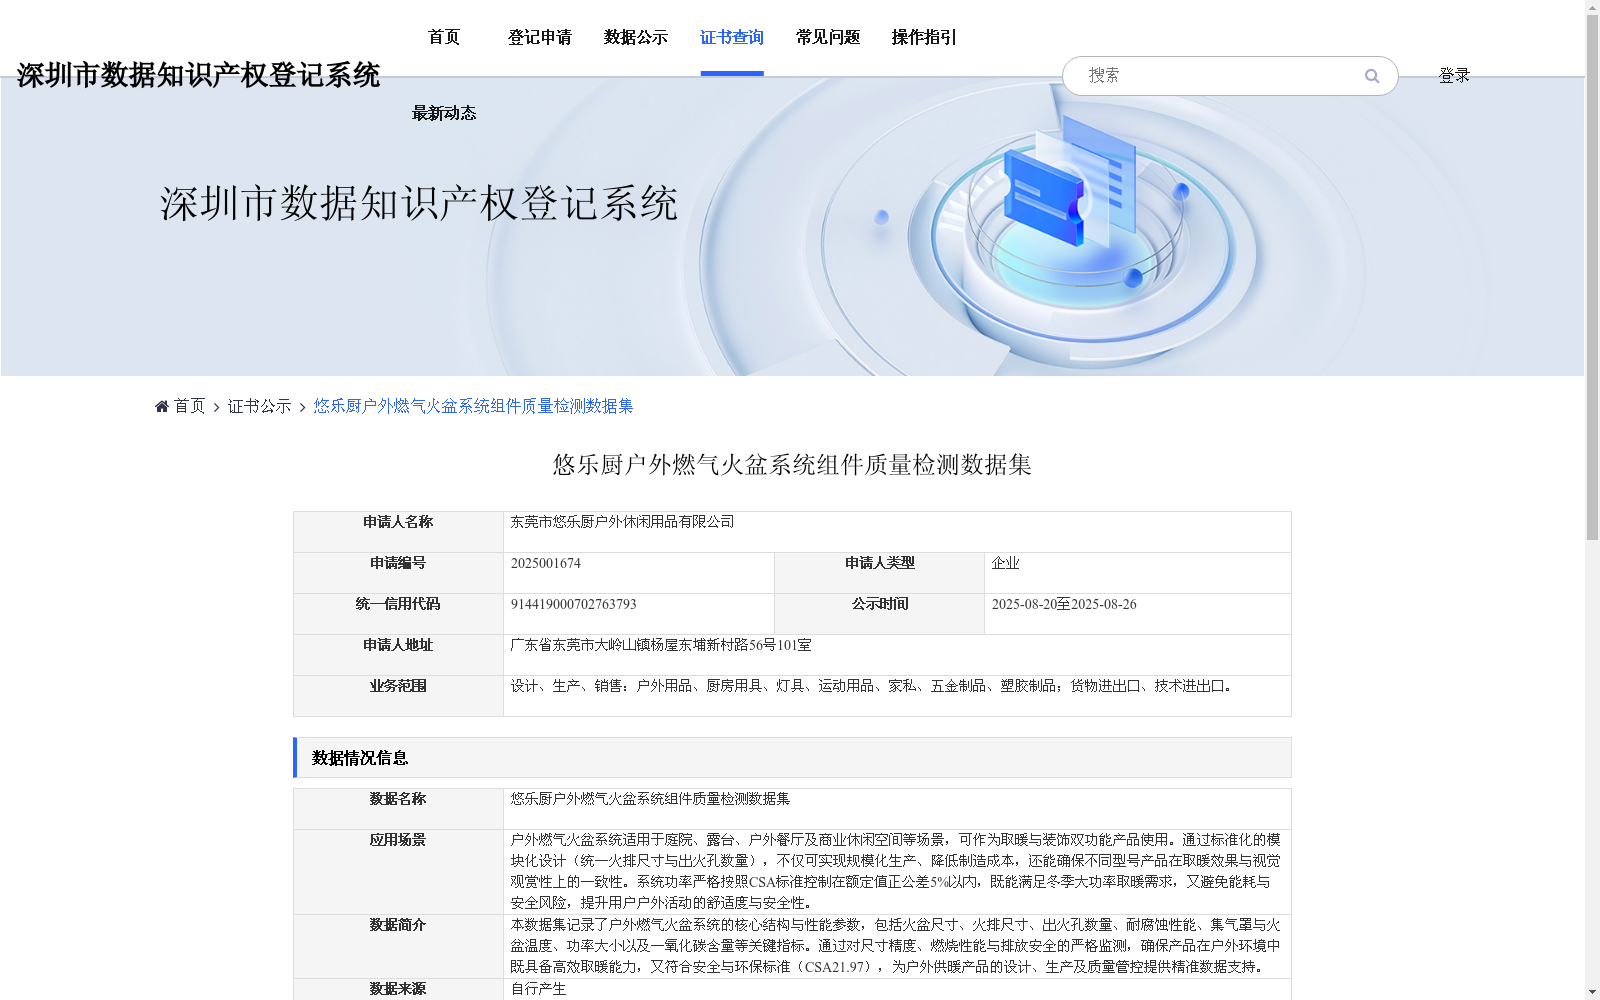Click the 申请人名称 label cell
Image resolution: width=1600 pixels, height=1000 pixels.
click(x=398, y=532)
